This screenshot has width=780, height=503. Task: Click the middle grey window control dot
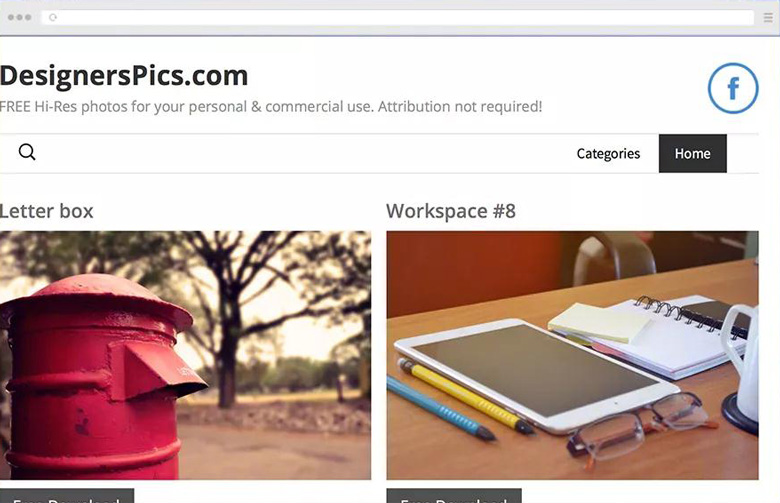click(x=19, y=17)
